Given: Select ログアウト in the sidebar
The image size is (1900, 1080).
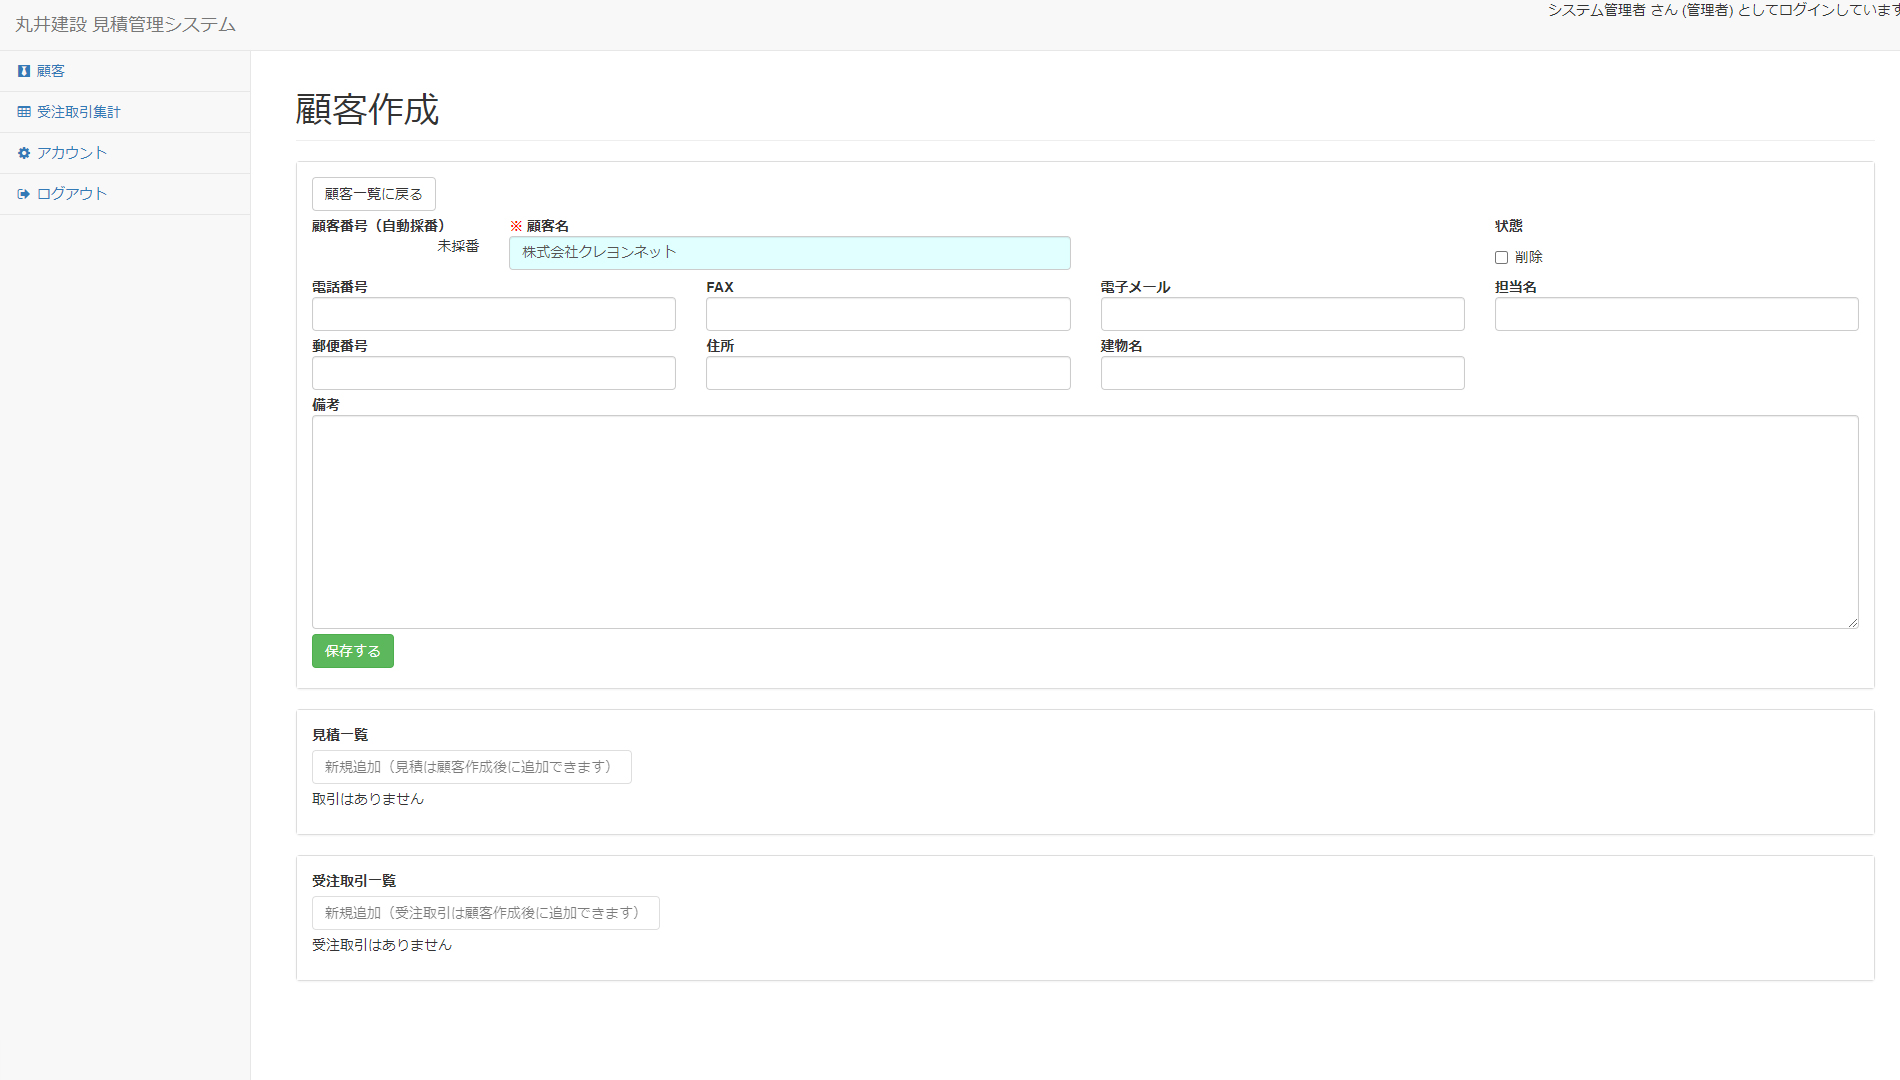Looking at the screenshot, I should 71,194.
